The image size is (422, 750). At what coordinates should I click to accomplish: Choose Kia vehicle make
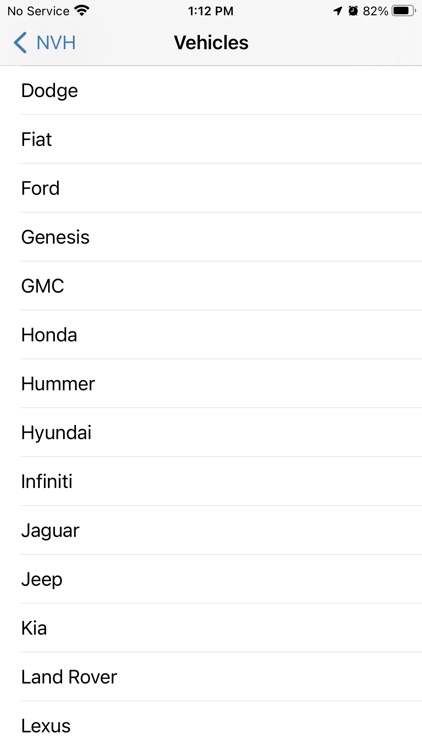(x=211, y=628)
